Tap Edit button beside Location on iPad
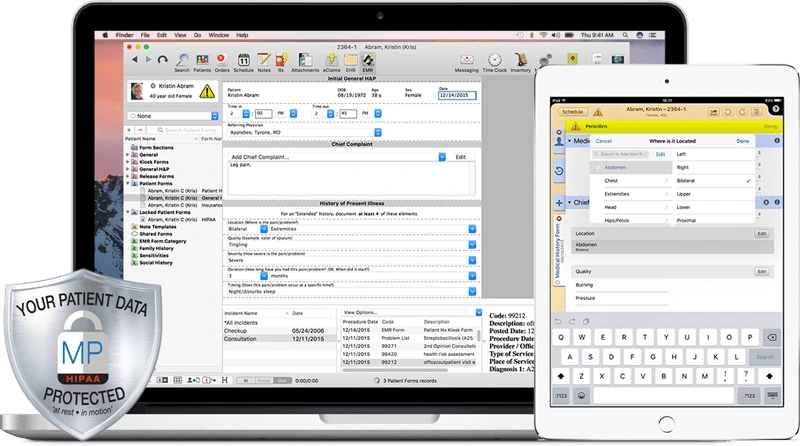This screenshot has height=446, width=800. tap(762, 234)
